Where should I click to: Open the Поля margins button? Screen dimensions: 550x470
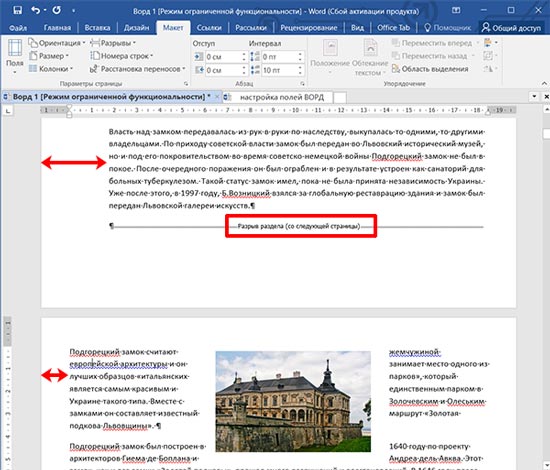tap(15, 56)
